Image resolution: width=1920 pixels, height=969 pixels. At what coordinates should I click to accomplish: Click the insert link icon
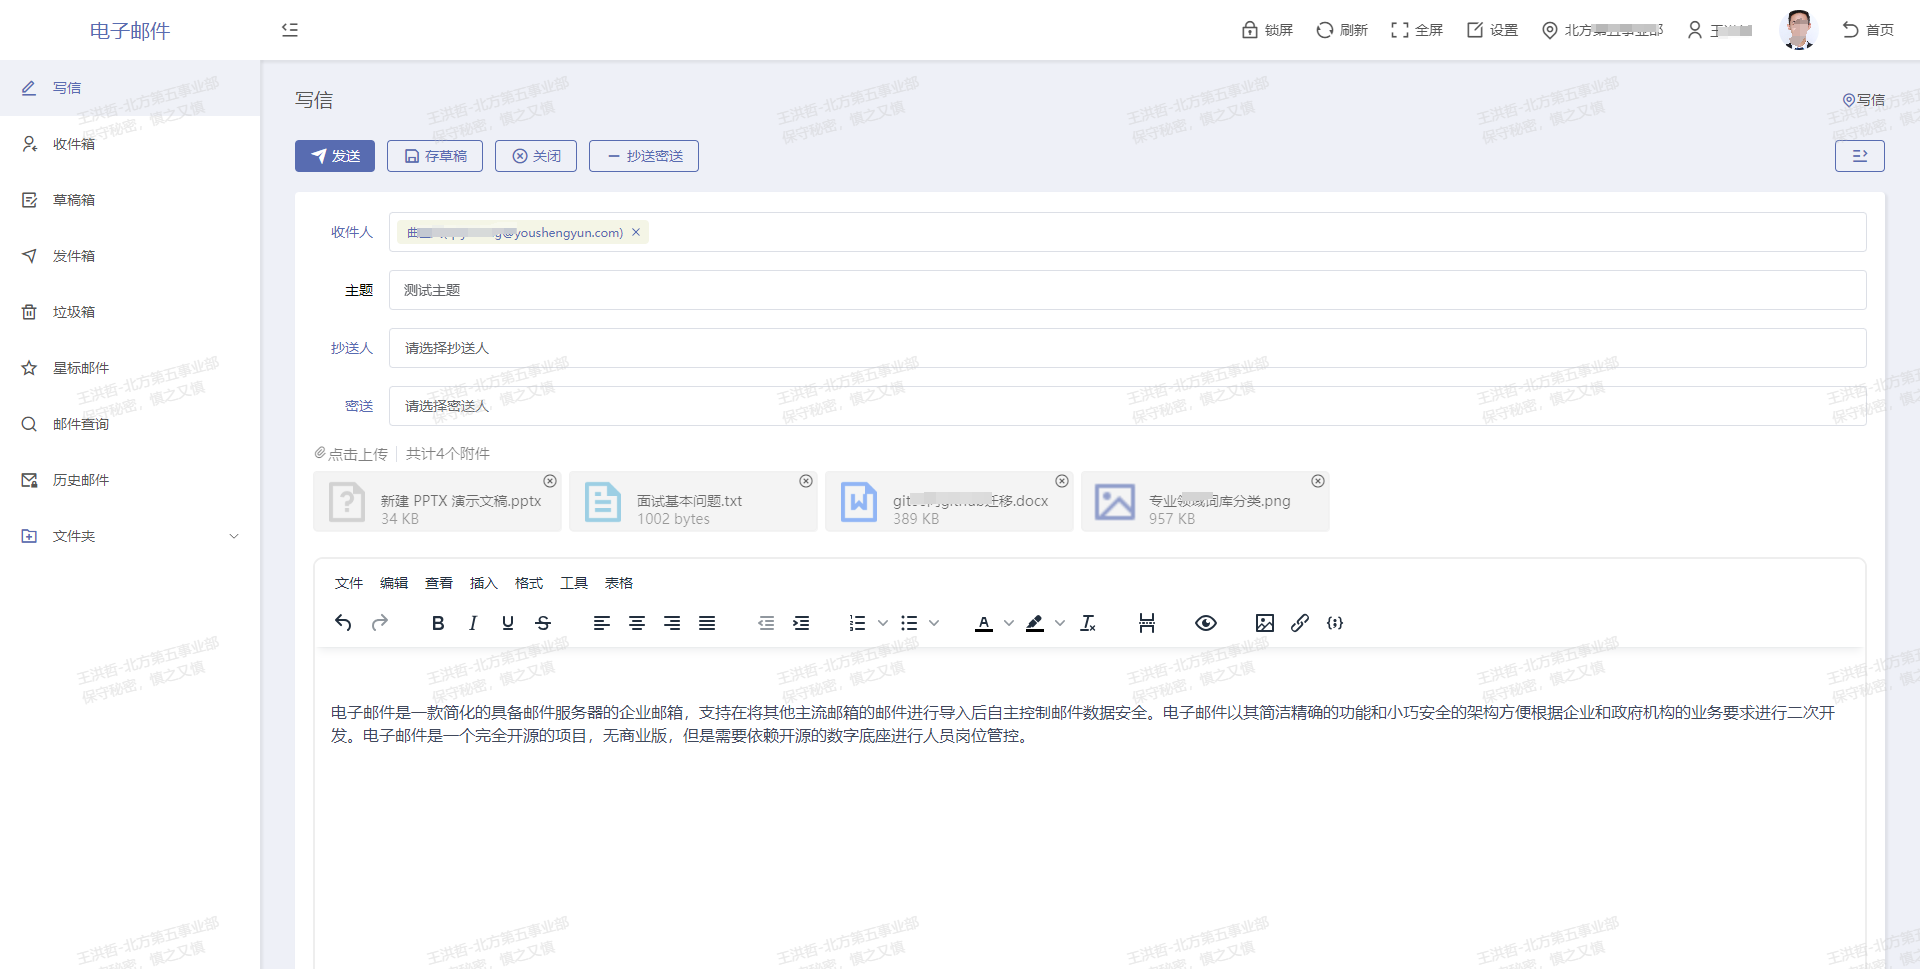pyautogui.click(x=1299, y=623)
